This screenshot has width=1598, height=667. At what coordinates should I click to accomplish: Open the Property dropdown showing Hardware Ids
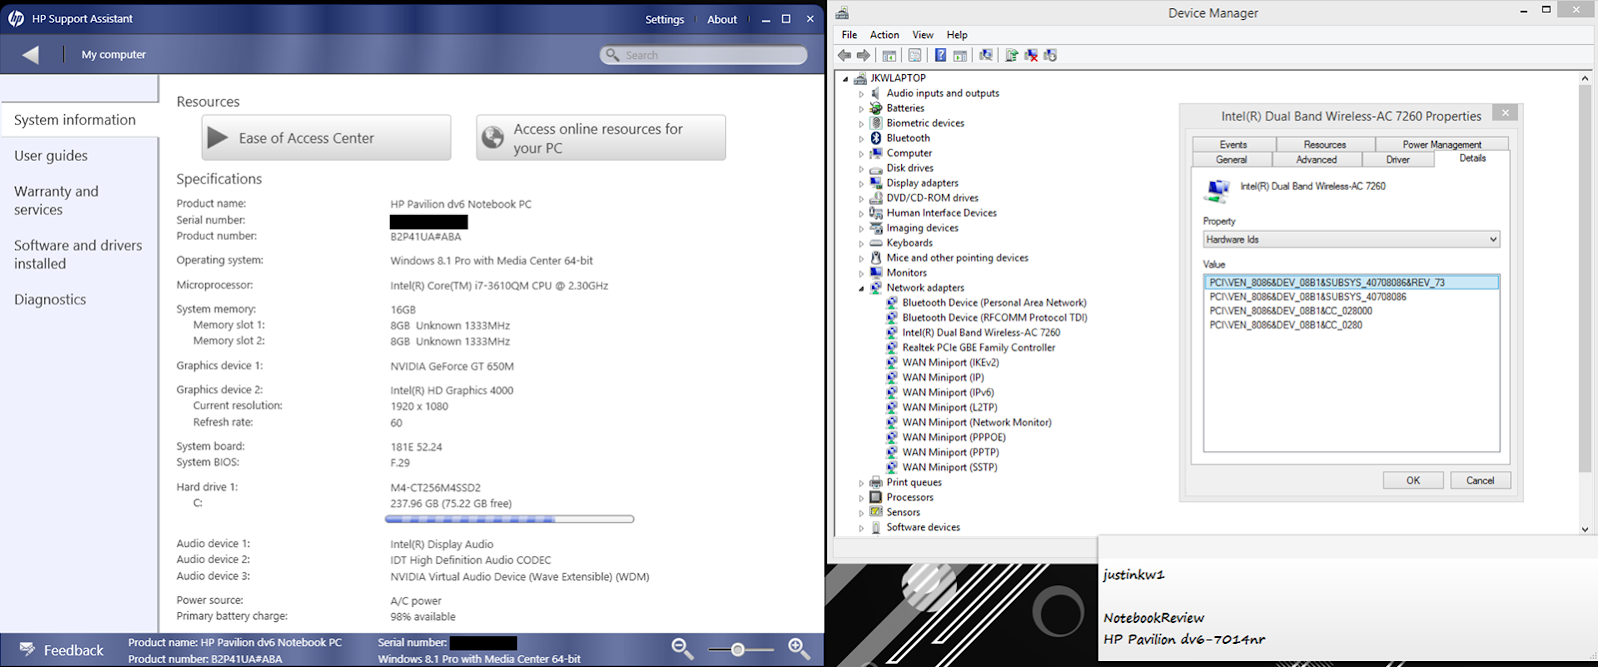click(1351, 239)
